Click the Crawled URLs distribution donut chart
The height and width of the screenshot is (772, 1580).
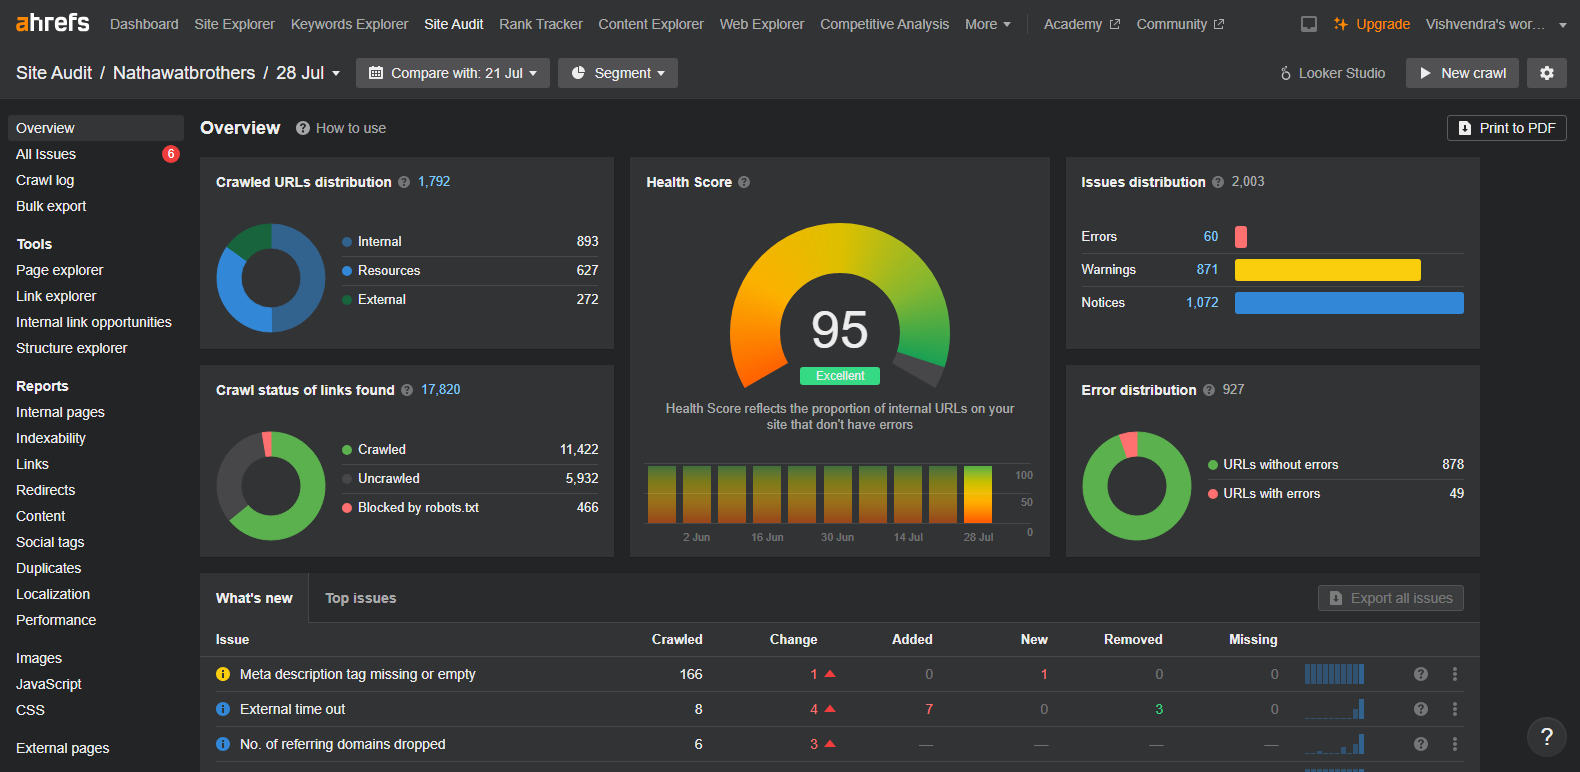coord(271,278)
